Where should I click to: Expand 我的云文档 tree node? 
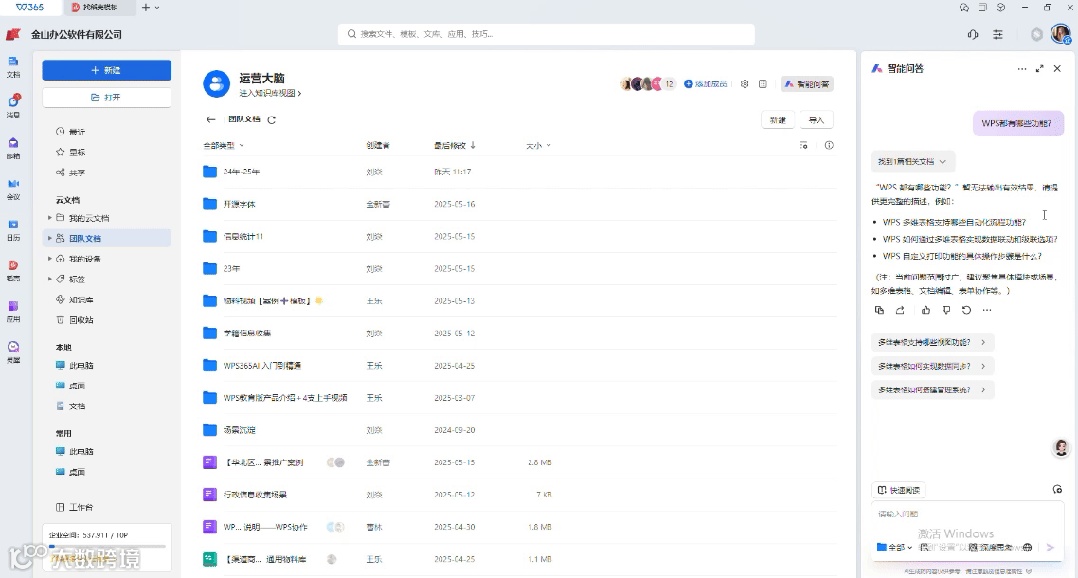pyautogui.click(x=50, y=218)
